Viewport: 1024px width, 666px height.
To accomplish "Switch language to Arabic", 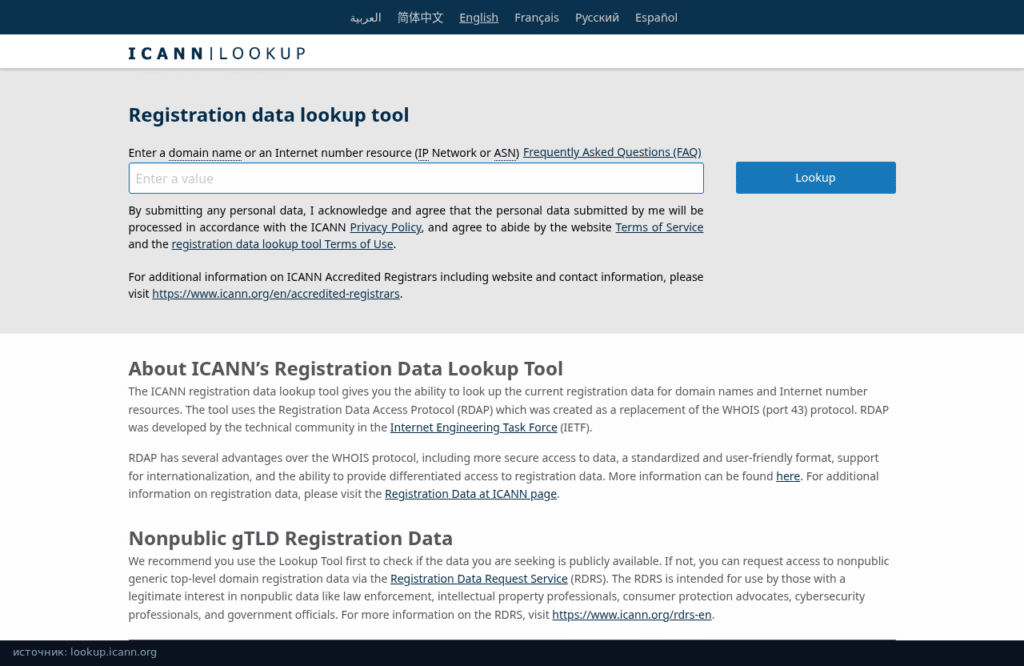I will click(x=365, y=18).
